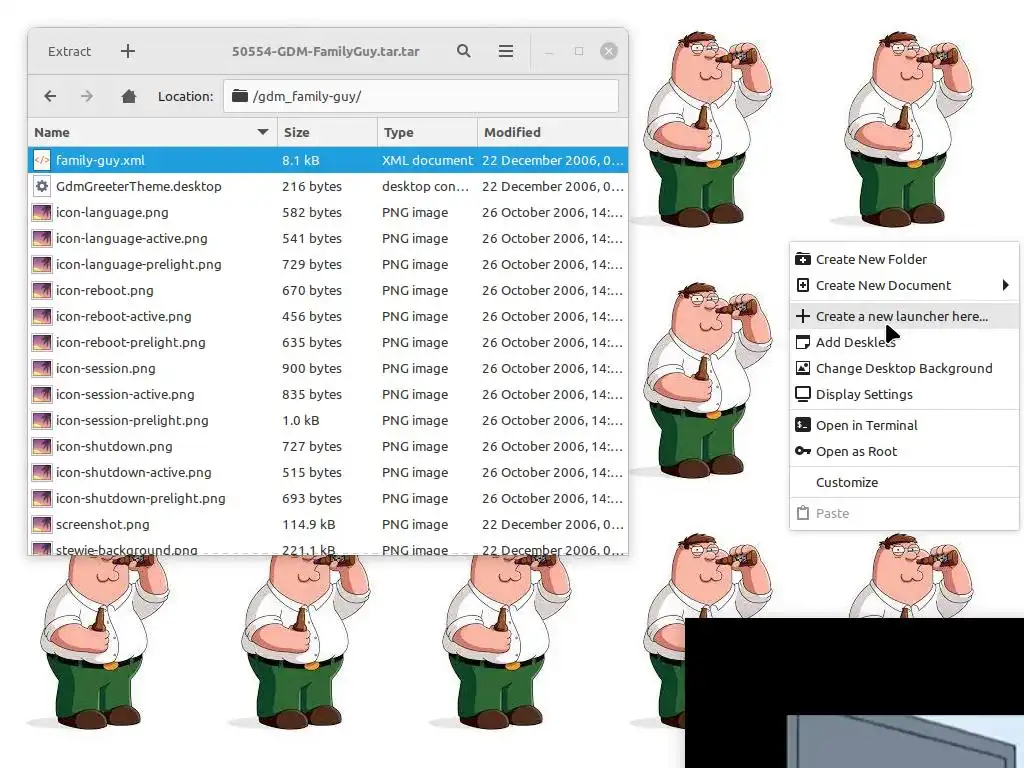
Task: Click the icon-reboot.png thumbnail icon
Action: click(x=42, y=291)
